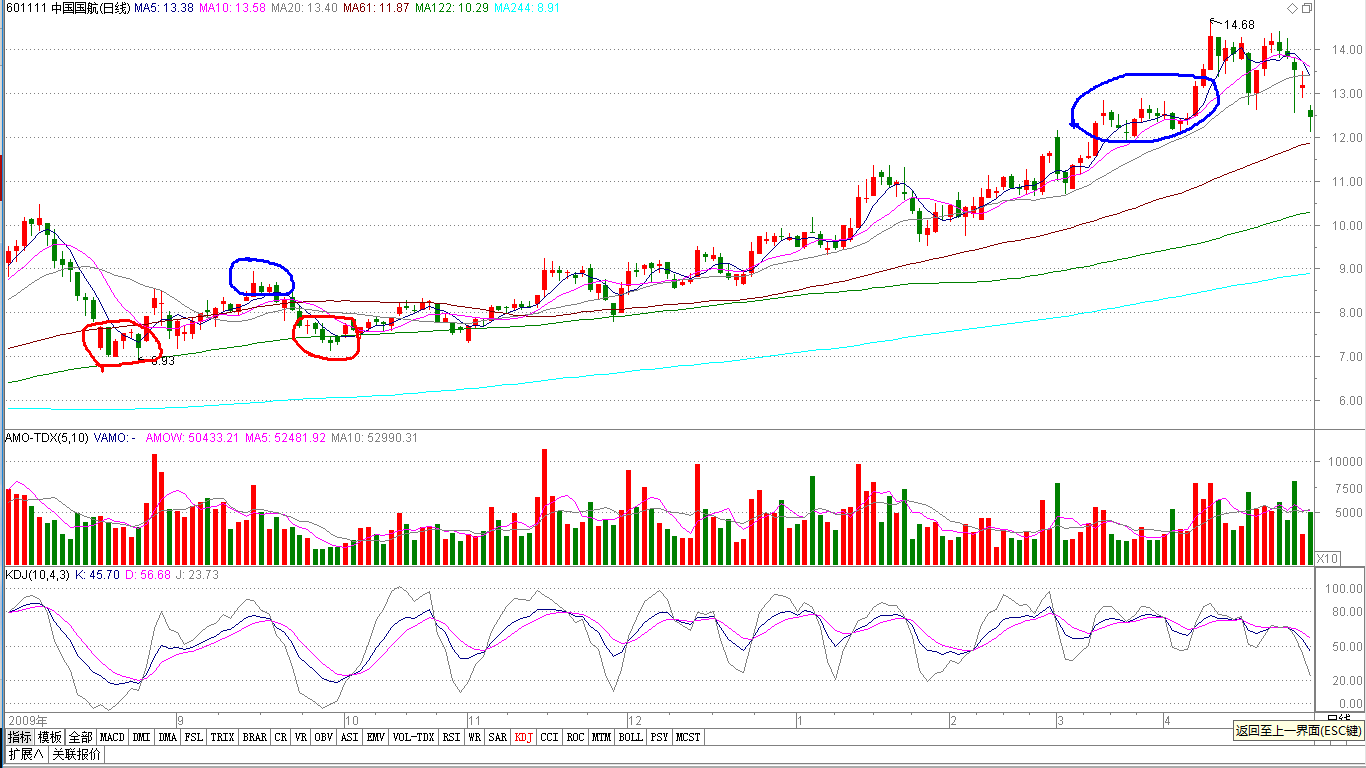Open the EMV indicator
This screenshot has width=1366, height=768.
375,737
